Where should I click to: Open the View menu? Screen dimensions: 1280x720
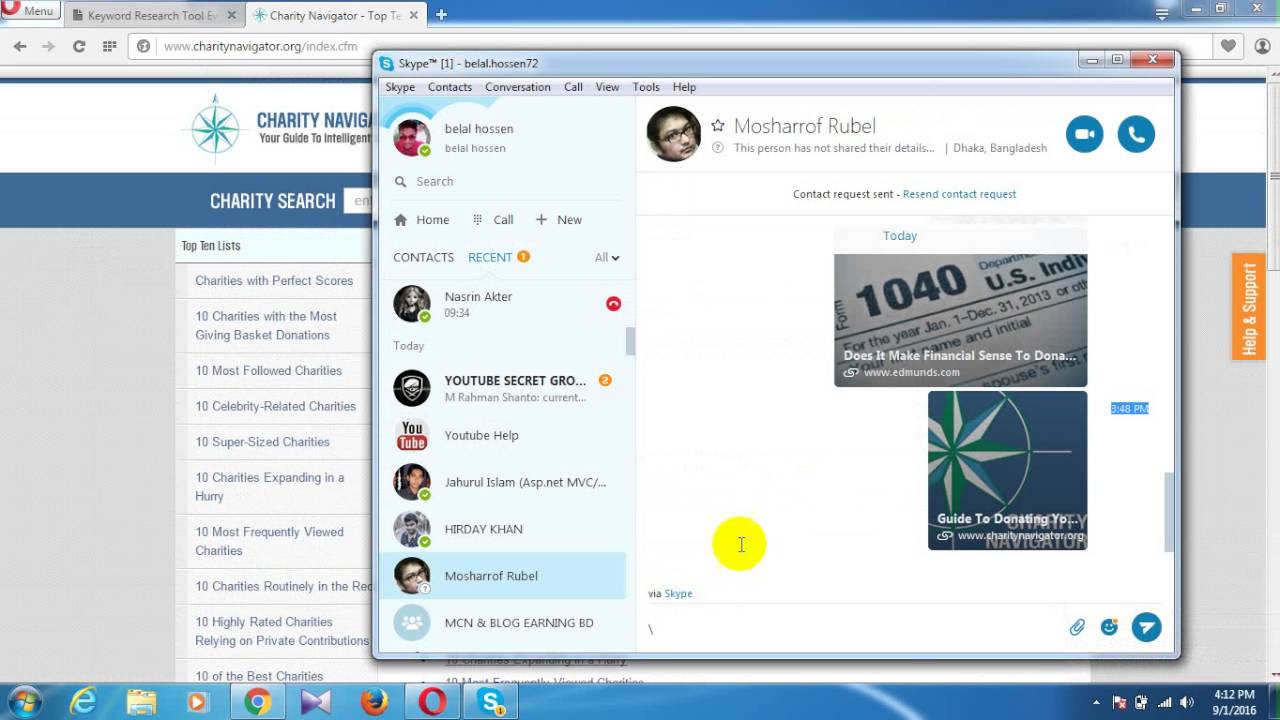point(608,87)
